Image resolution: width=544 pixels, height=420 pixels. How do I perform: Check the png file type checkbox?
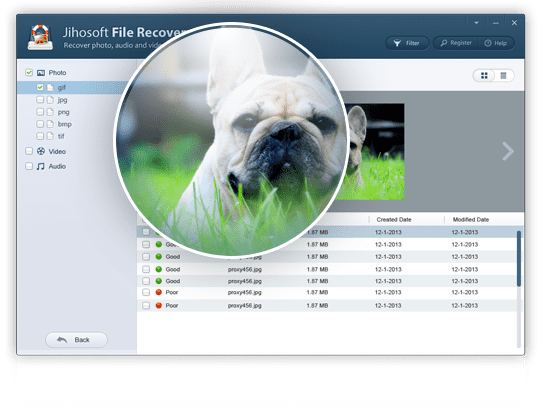point(40,112)
